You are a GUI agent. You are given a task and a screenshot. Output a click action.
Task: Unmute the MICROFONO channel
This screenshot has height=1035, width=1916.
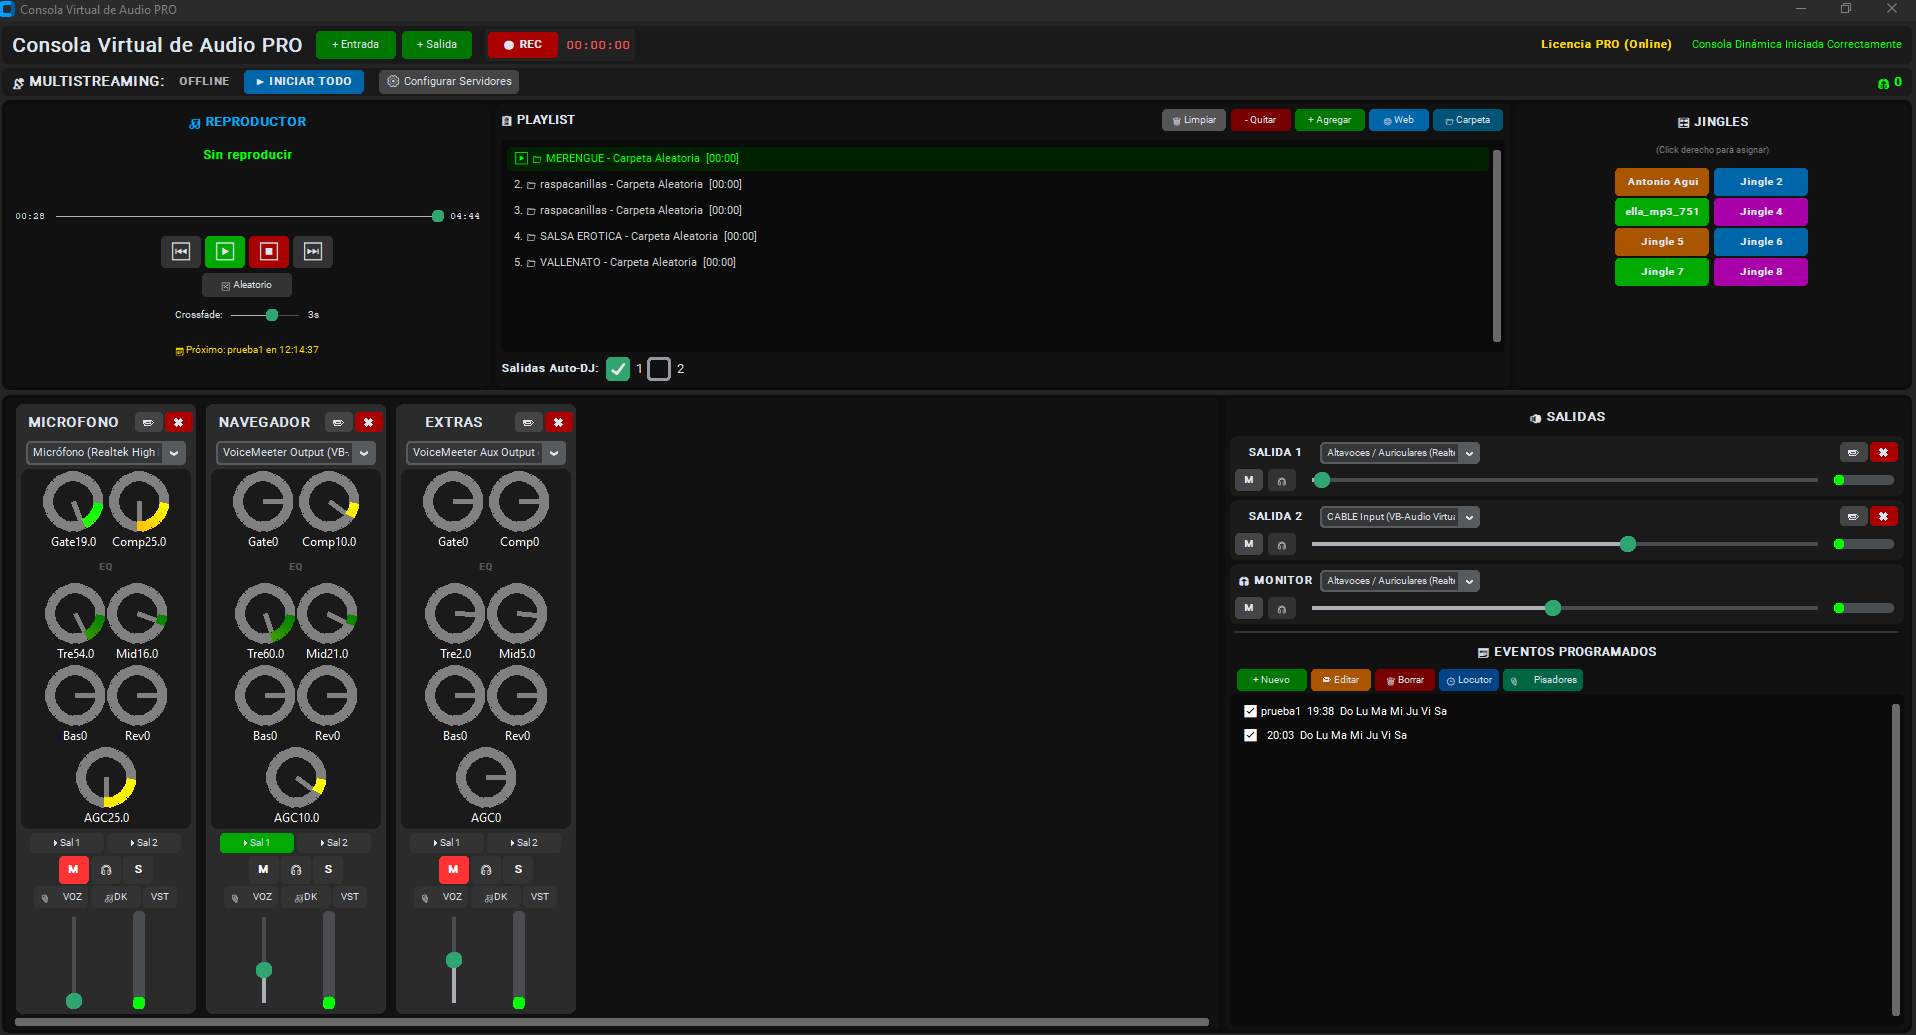tap(73, 870)
